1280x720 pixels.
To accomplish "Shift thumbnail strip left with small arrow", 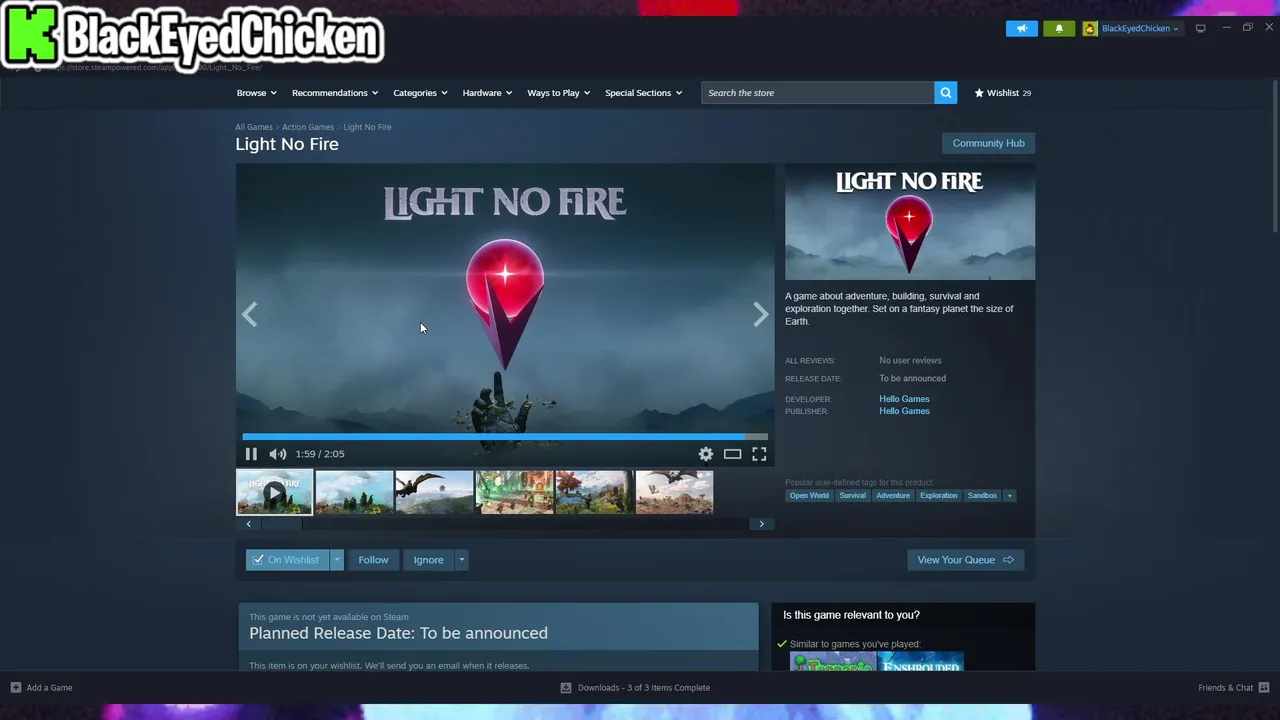I will click(x=249, y=524).
